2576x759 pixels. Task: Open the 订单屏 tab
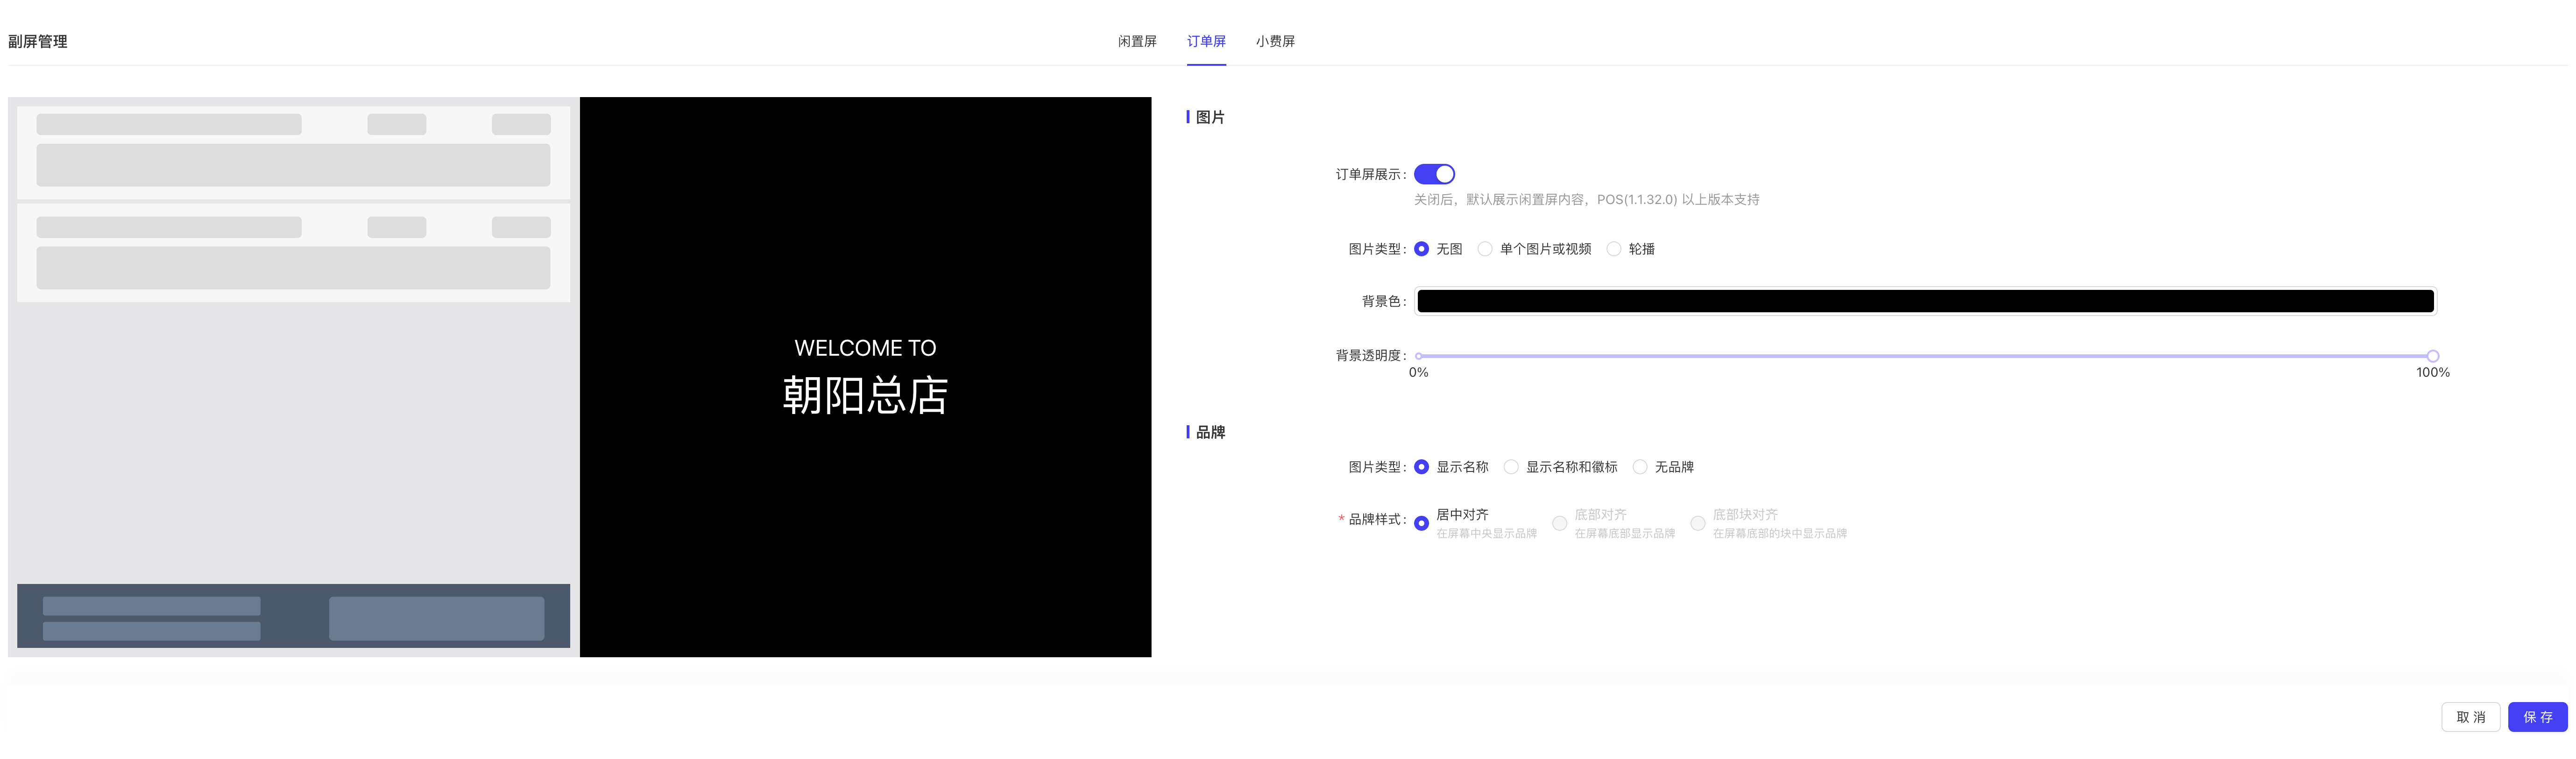1206,41
